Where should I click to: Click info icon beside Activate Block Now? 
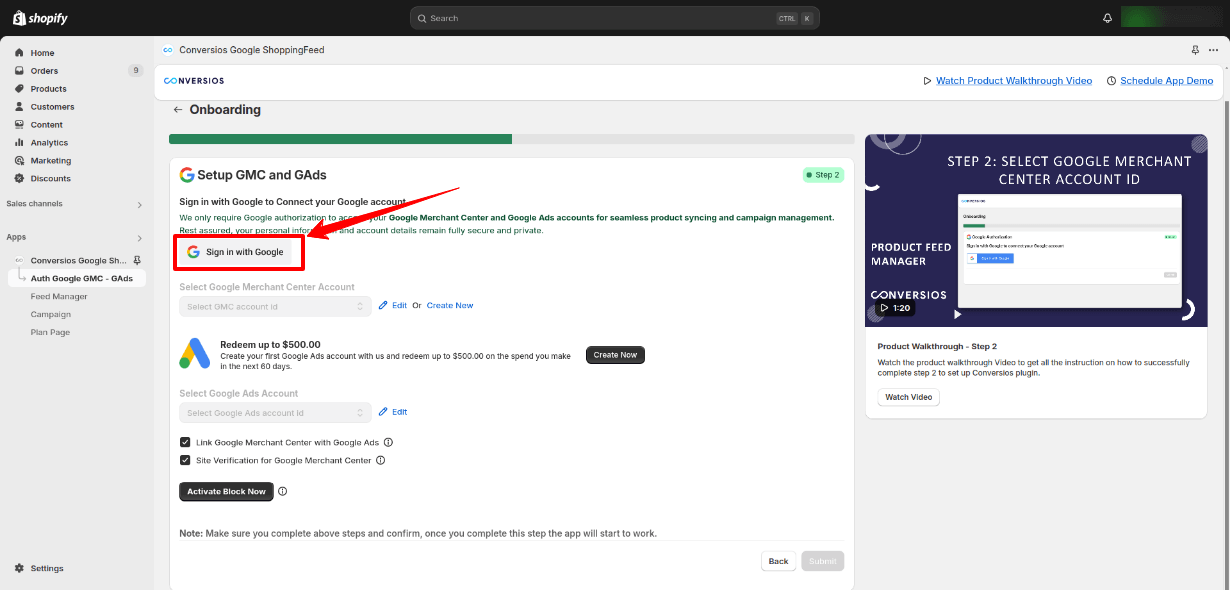[283, 492]
